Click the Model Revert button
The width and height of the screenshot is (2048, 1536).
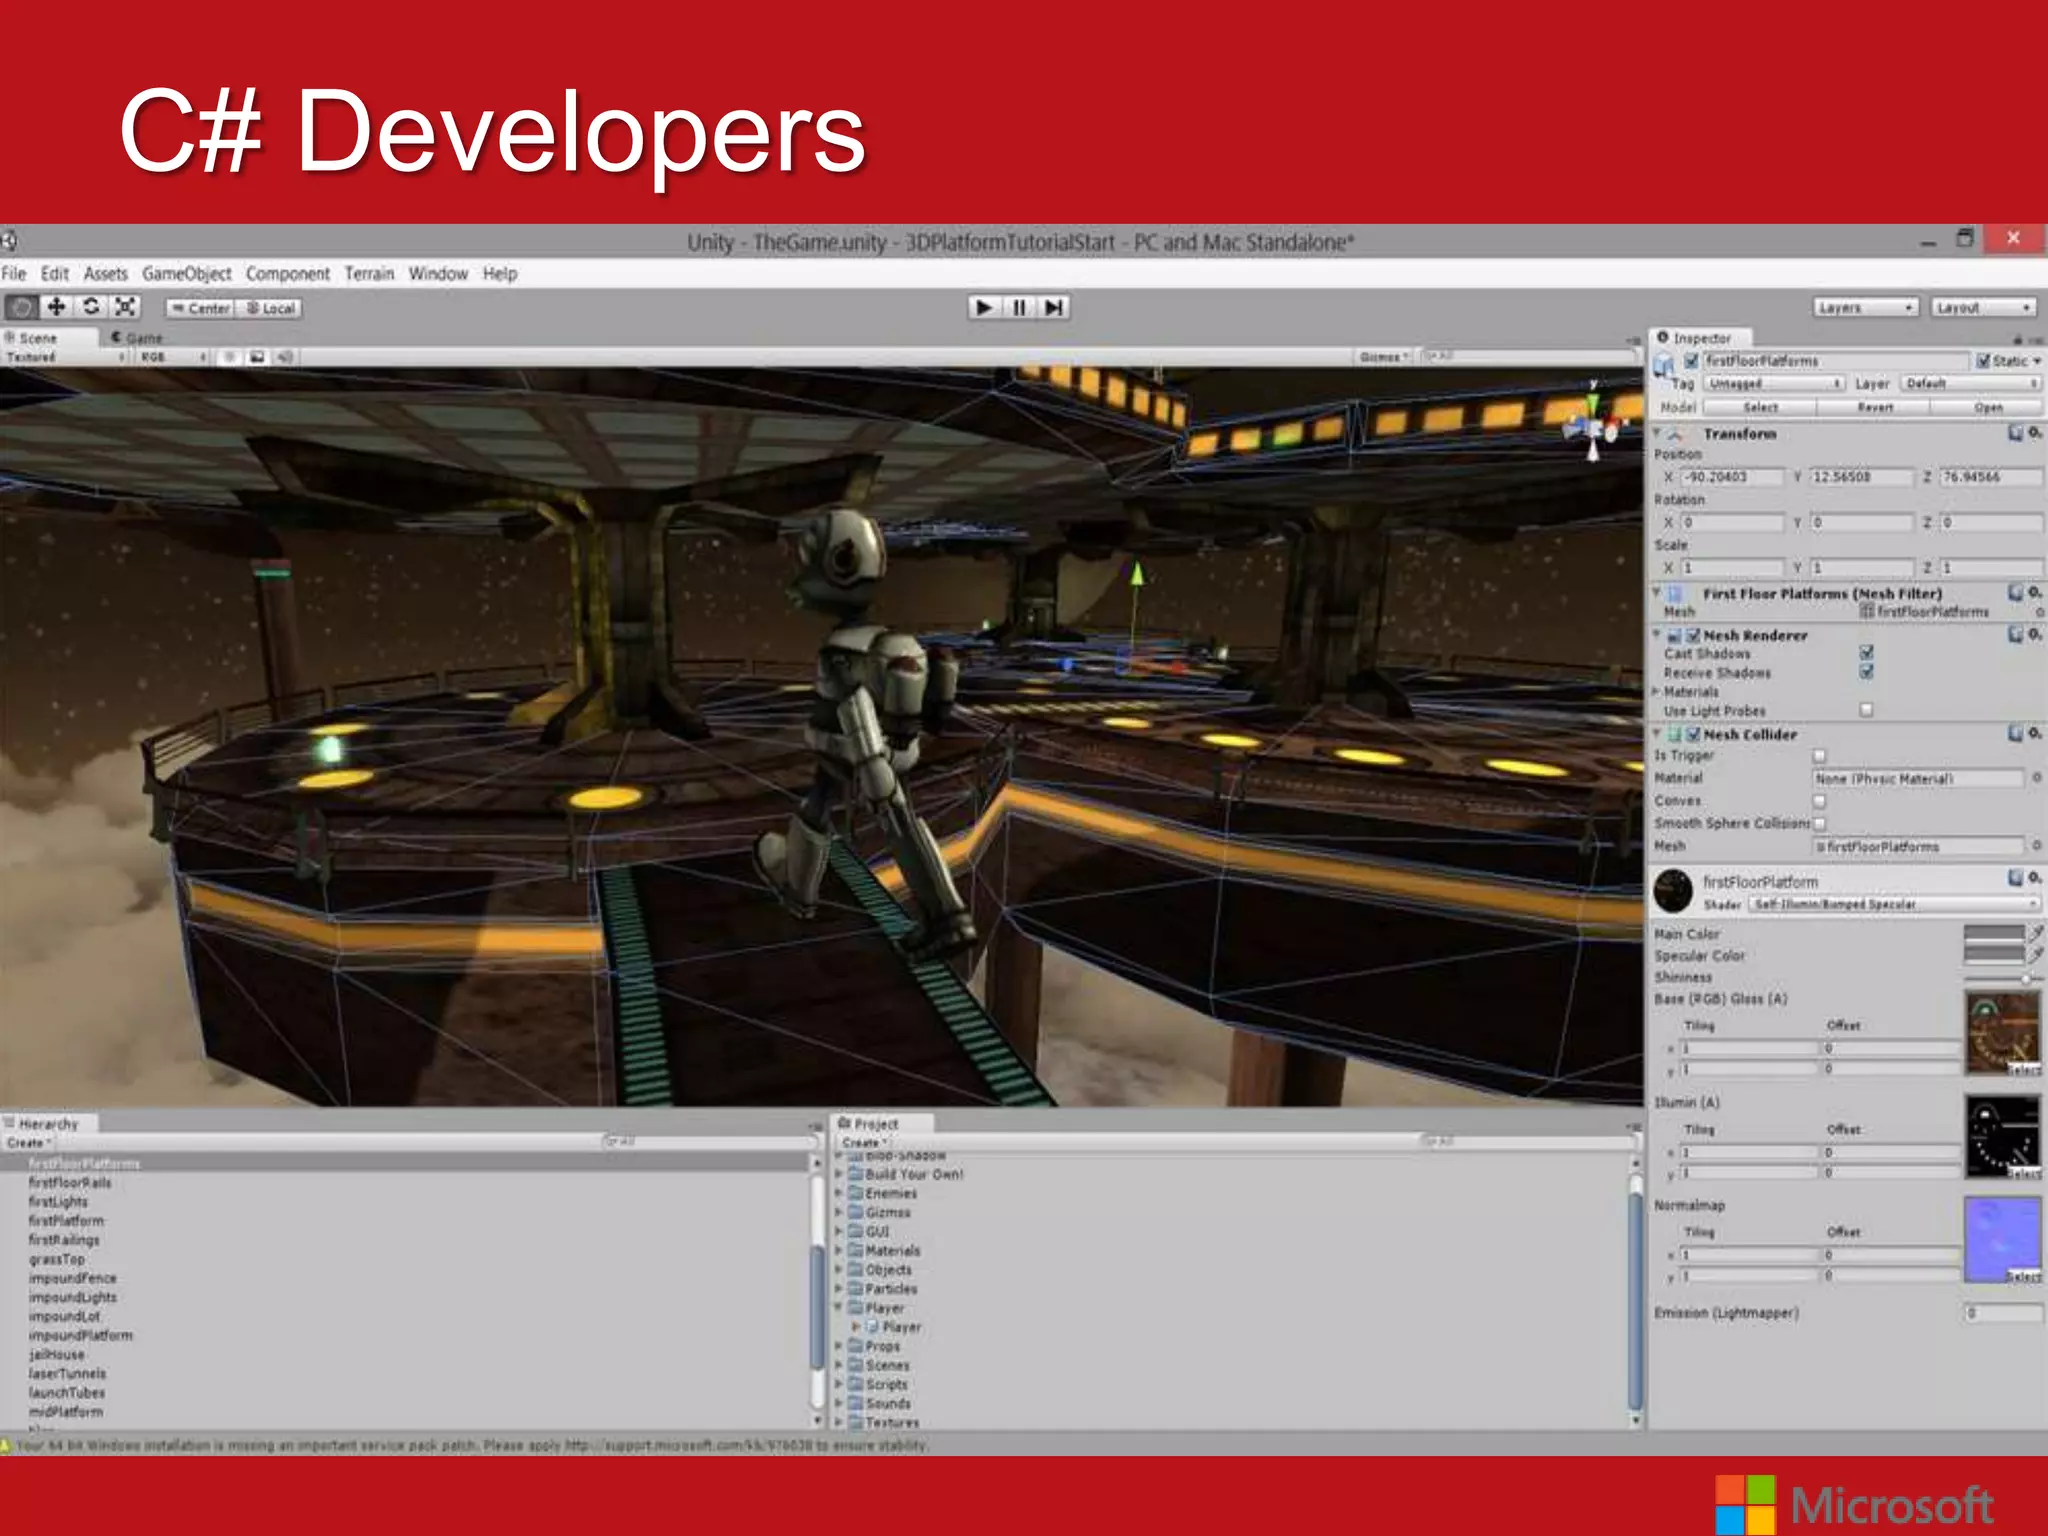point(1874,407)
